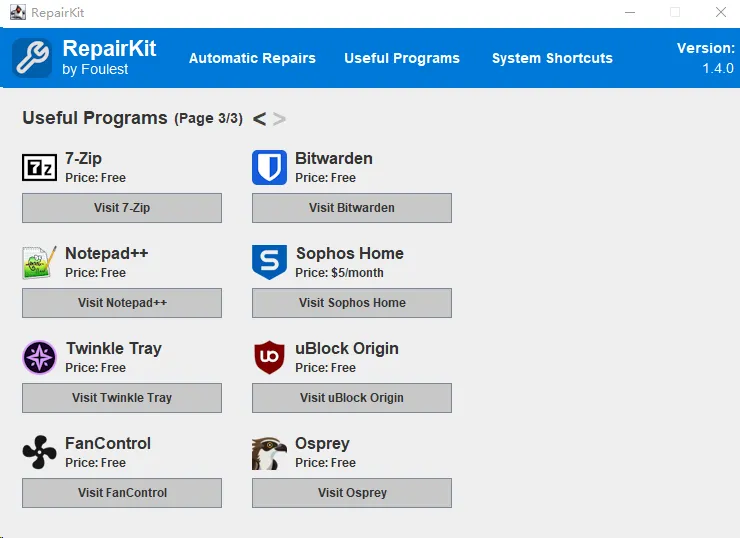Click the Notepad++ program icon
The width and height of the screenshot is (740, 538).
click(39, 262)
